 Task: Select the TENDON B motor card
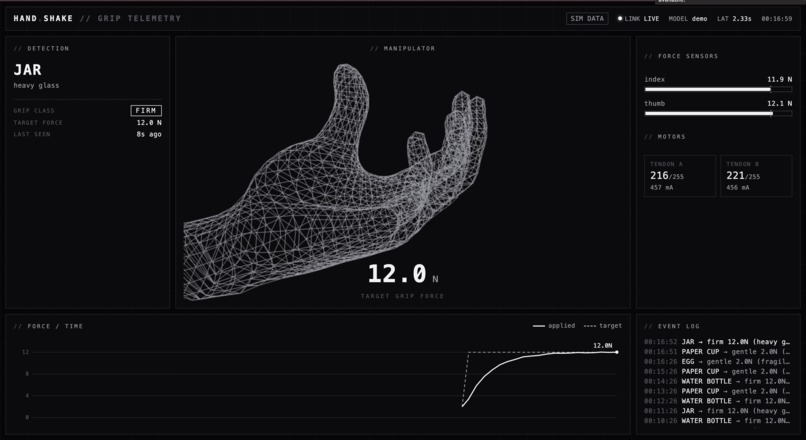[756, 176]
